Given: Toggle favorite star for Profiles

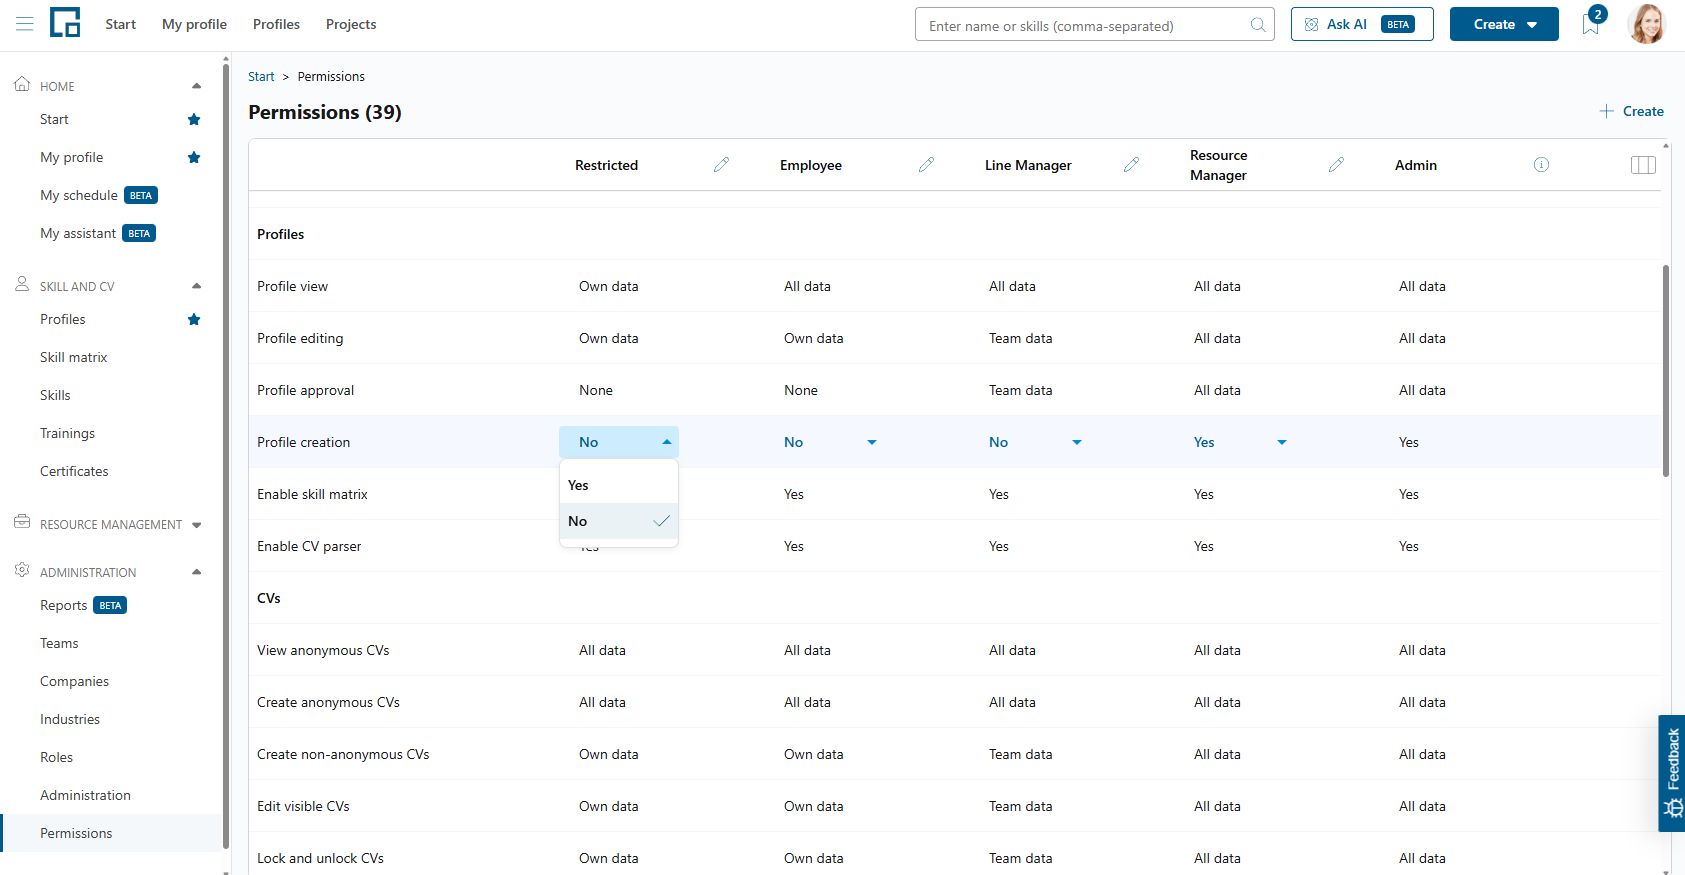Looking at the screenshot, I should click(194, 320).
